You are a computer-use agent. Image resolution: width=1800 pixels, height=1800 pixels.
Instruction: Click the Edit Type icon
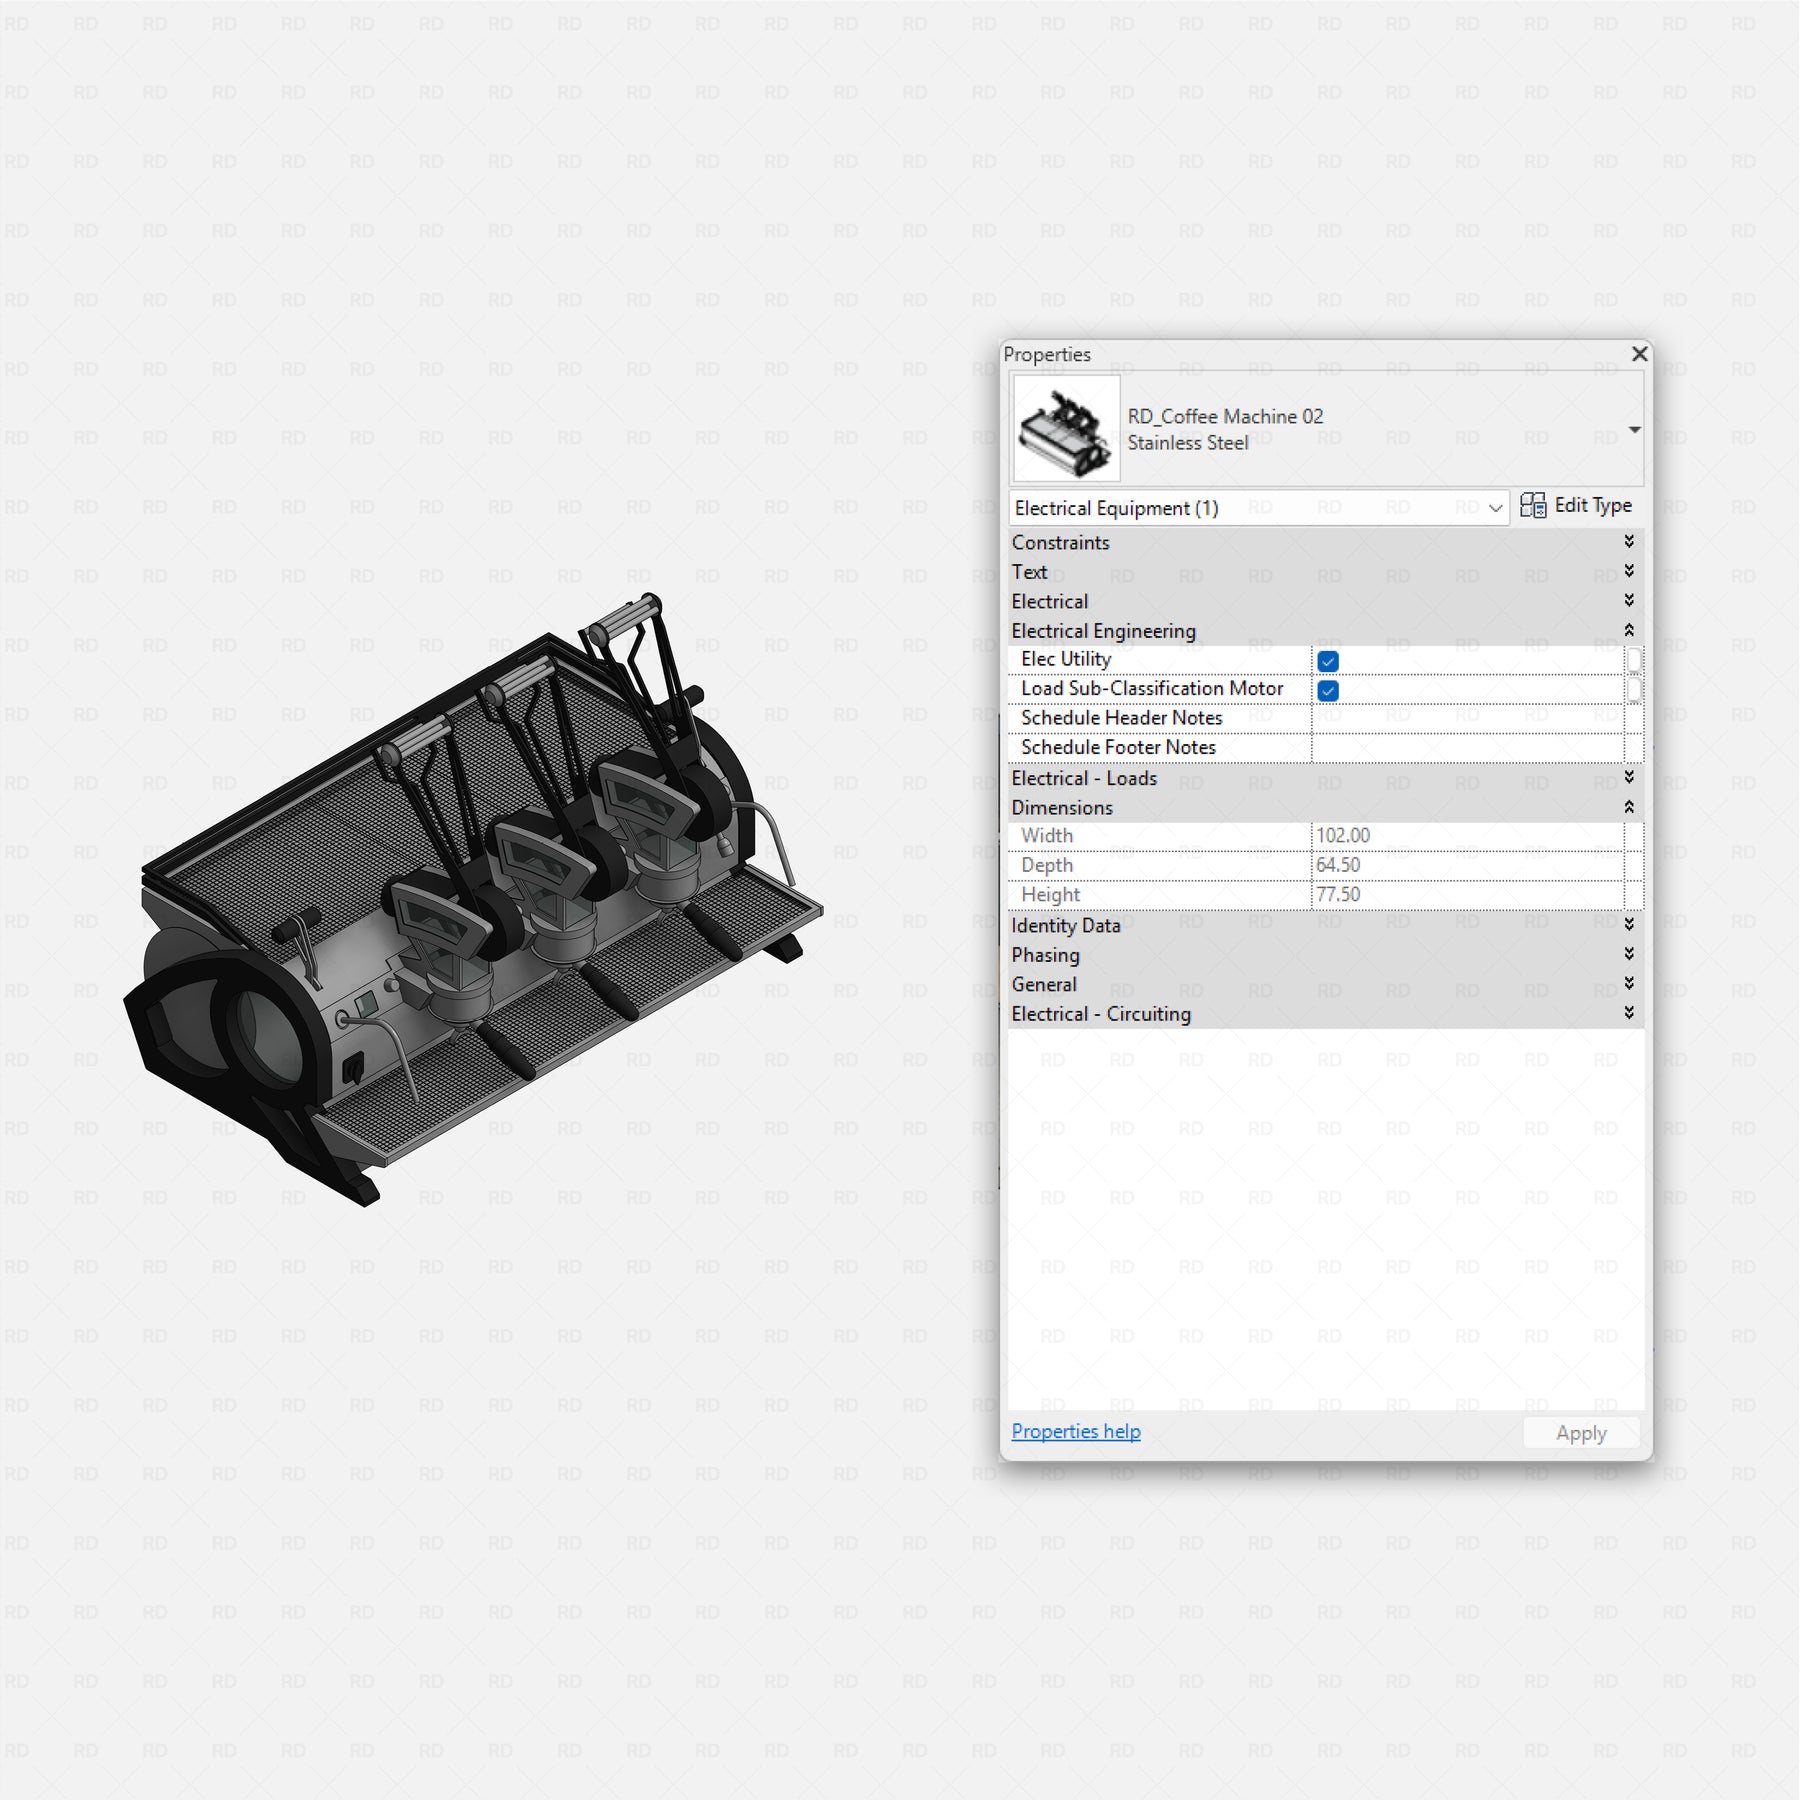(1532, 506)
